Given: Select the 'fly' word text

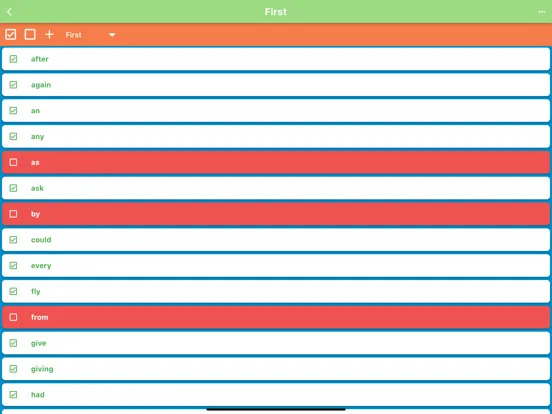Looking at the screenshot, I should (35, 291).
